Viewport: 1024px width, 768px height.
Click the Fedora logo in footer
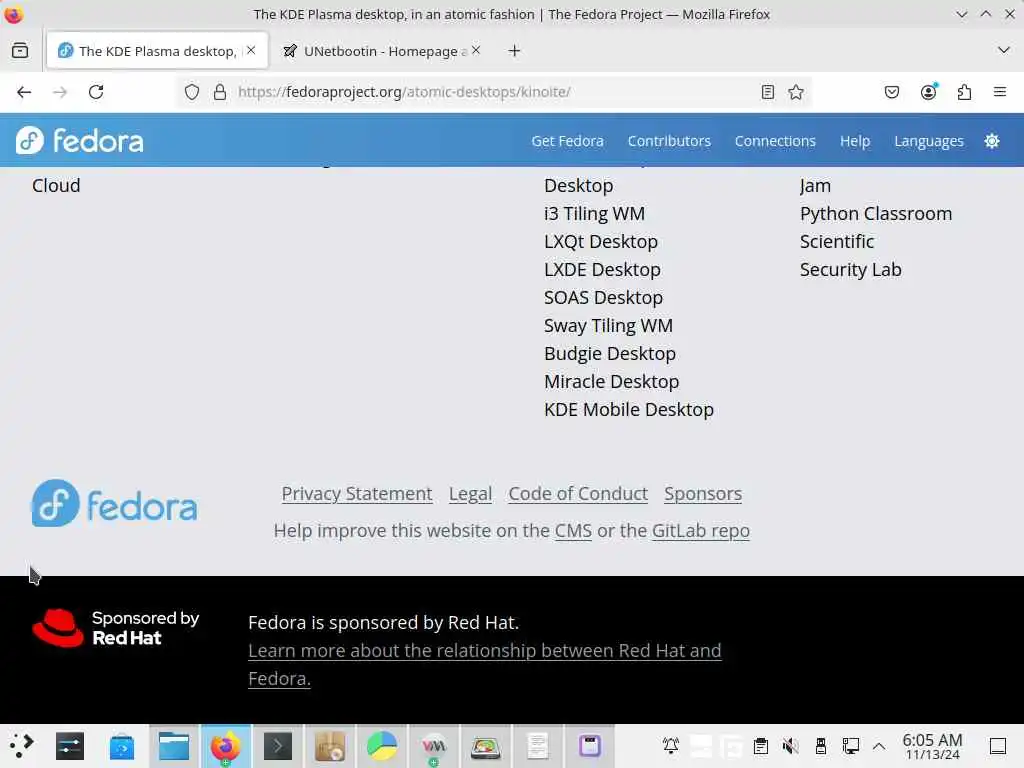pyautogui.click(x=114, y=504)
